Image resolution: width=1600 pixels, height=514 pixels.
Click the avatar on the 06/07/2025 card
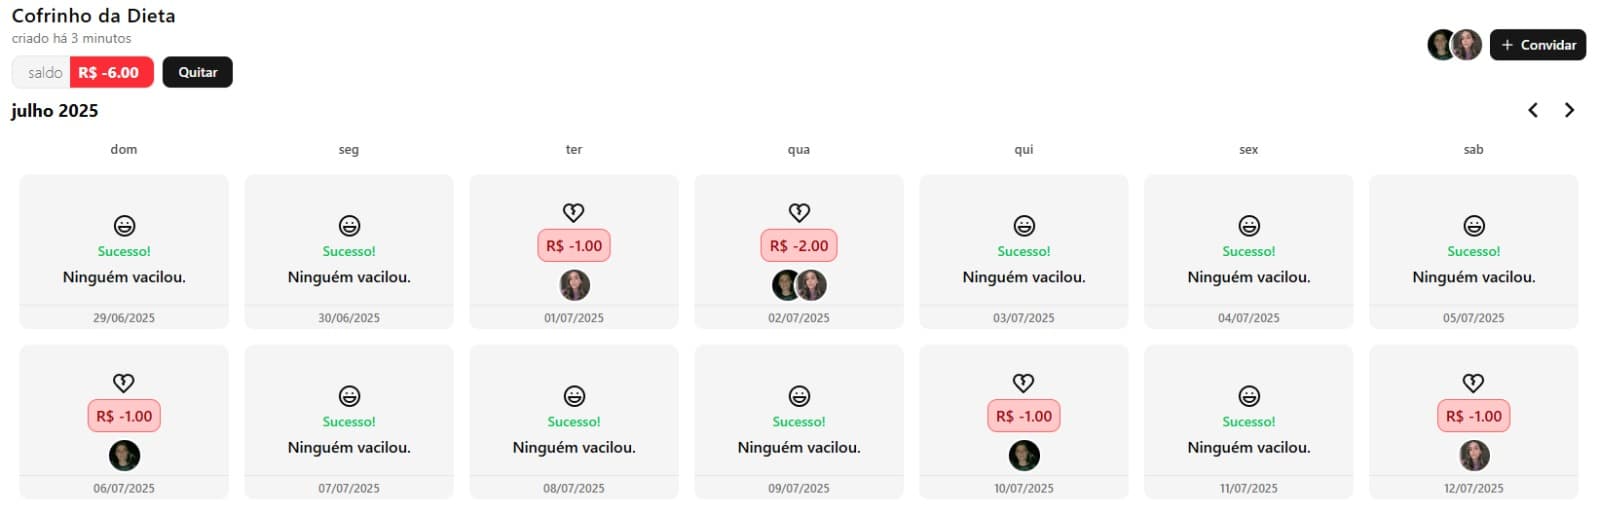(x=124, y=456)
